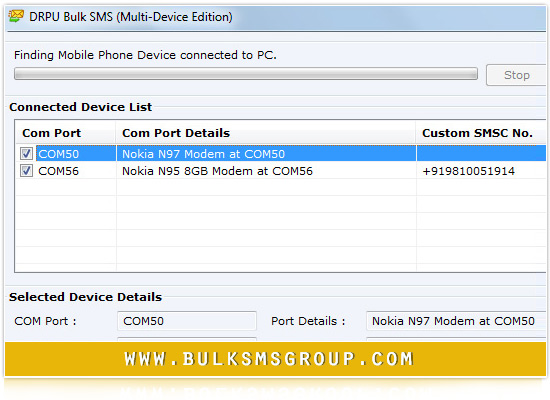Click the application title bar text

point(131,17)
